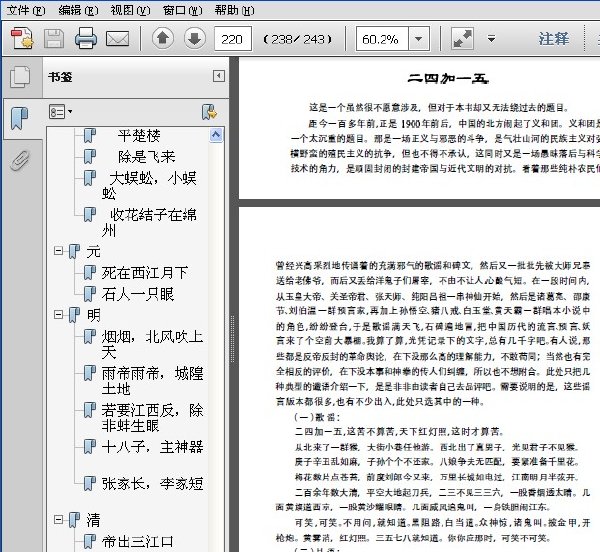600x552 pixels.
Task: Click the zoom percentage field 60.2%
Action: 382,39
